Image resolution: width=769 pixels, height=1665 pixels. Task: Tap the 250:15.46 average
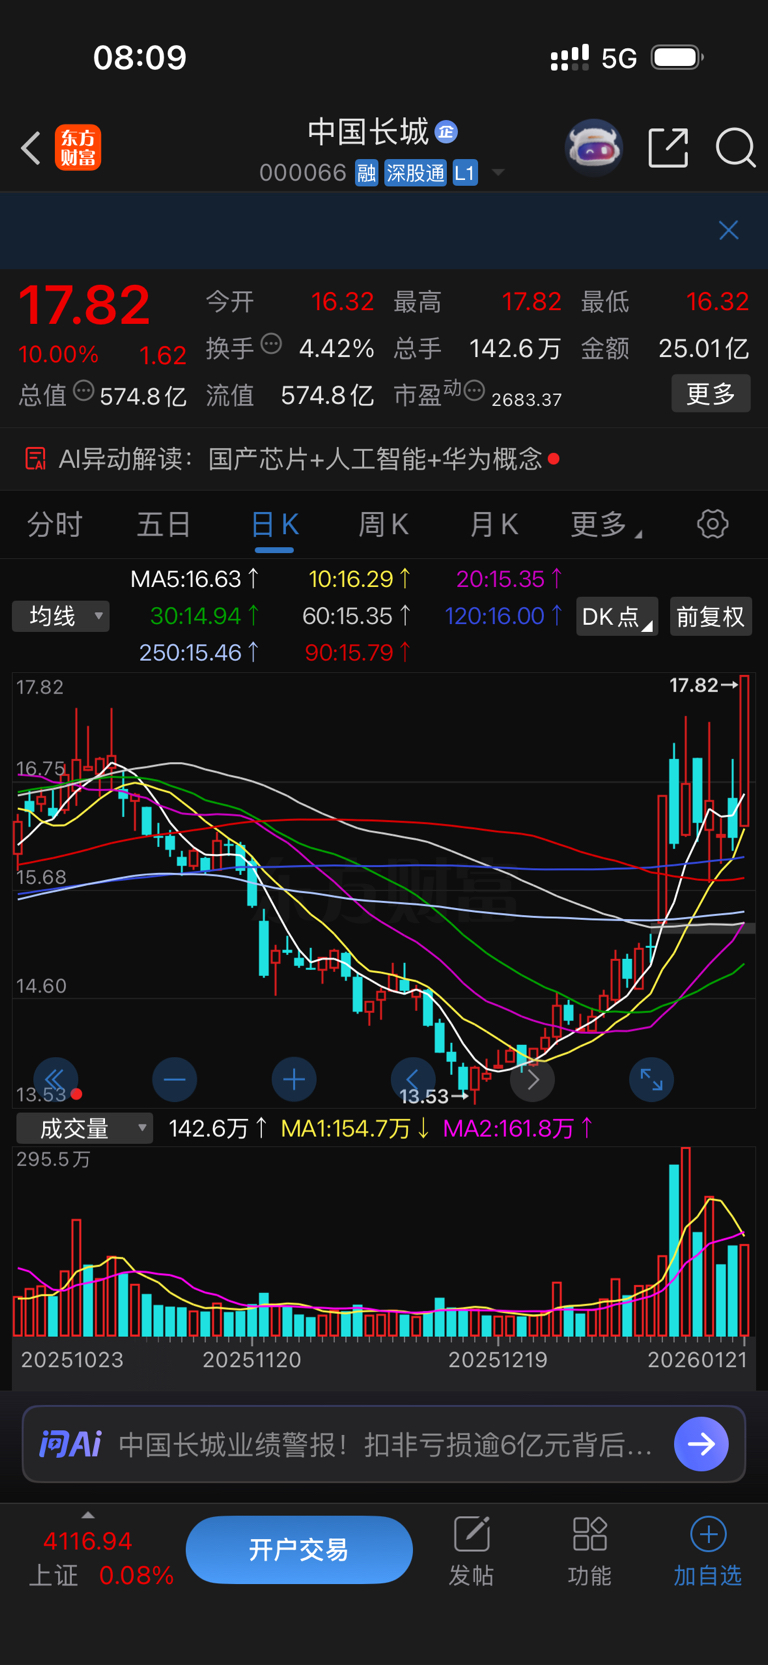[200, 653]
